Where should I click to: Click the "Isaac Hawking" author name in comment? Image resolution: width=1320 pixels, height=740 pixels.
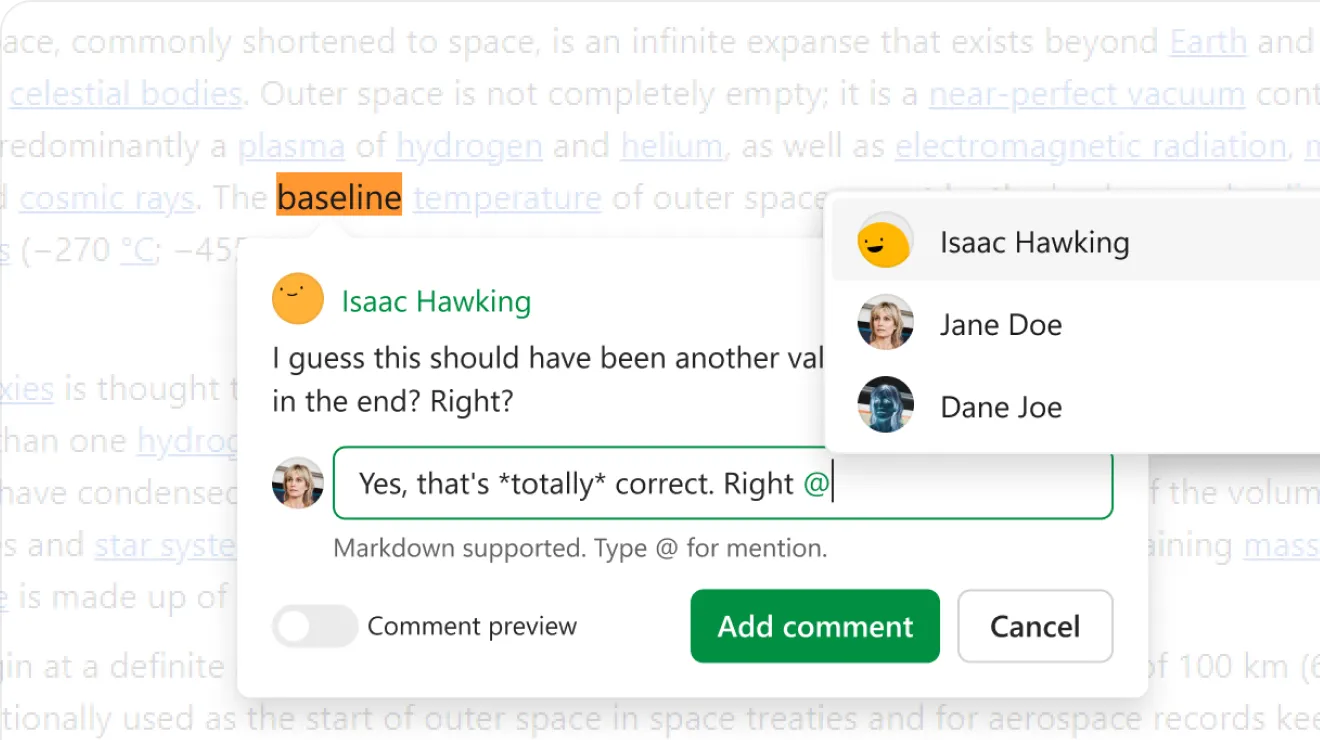(x=436, y=301)
